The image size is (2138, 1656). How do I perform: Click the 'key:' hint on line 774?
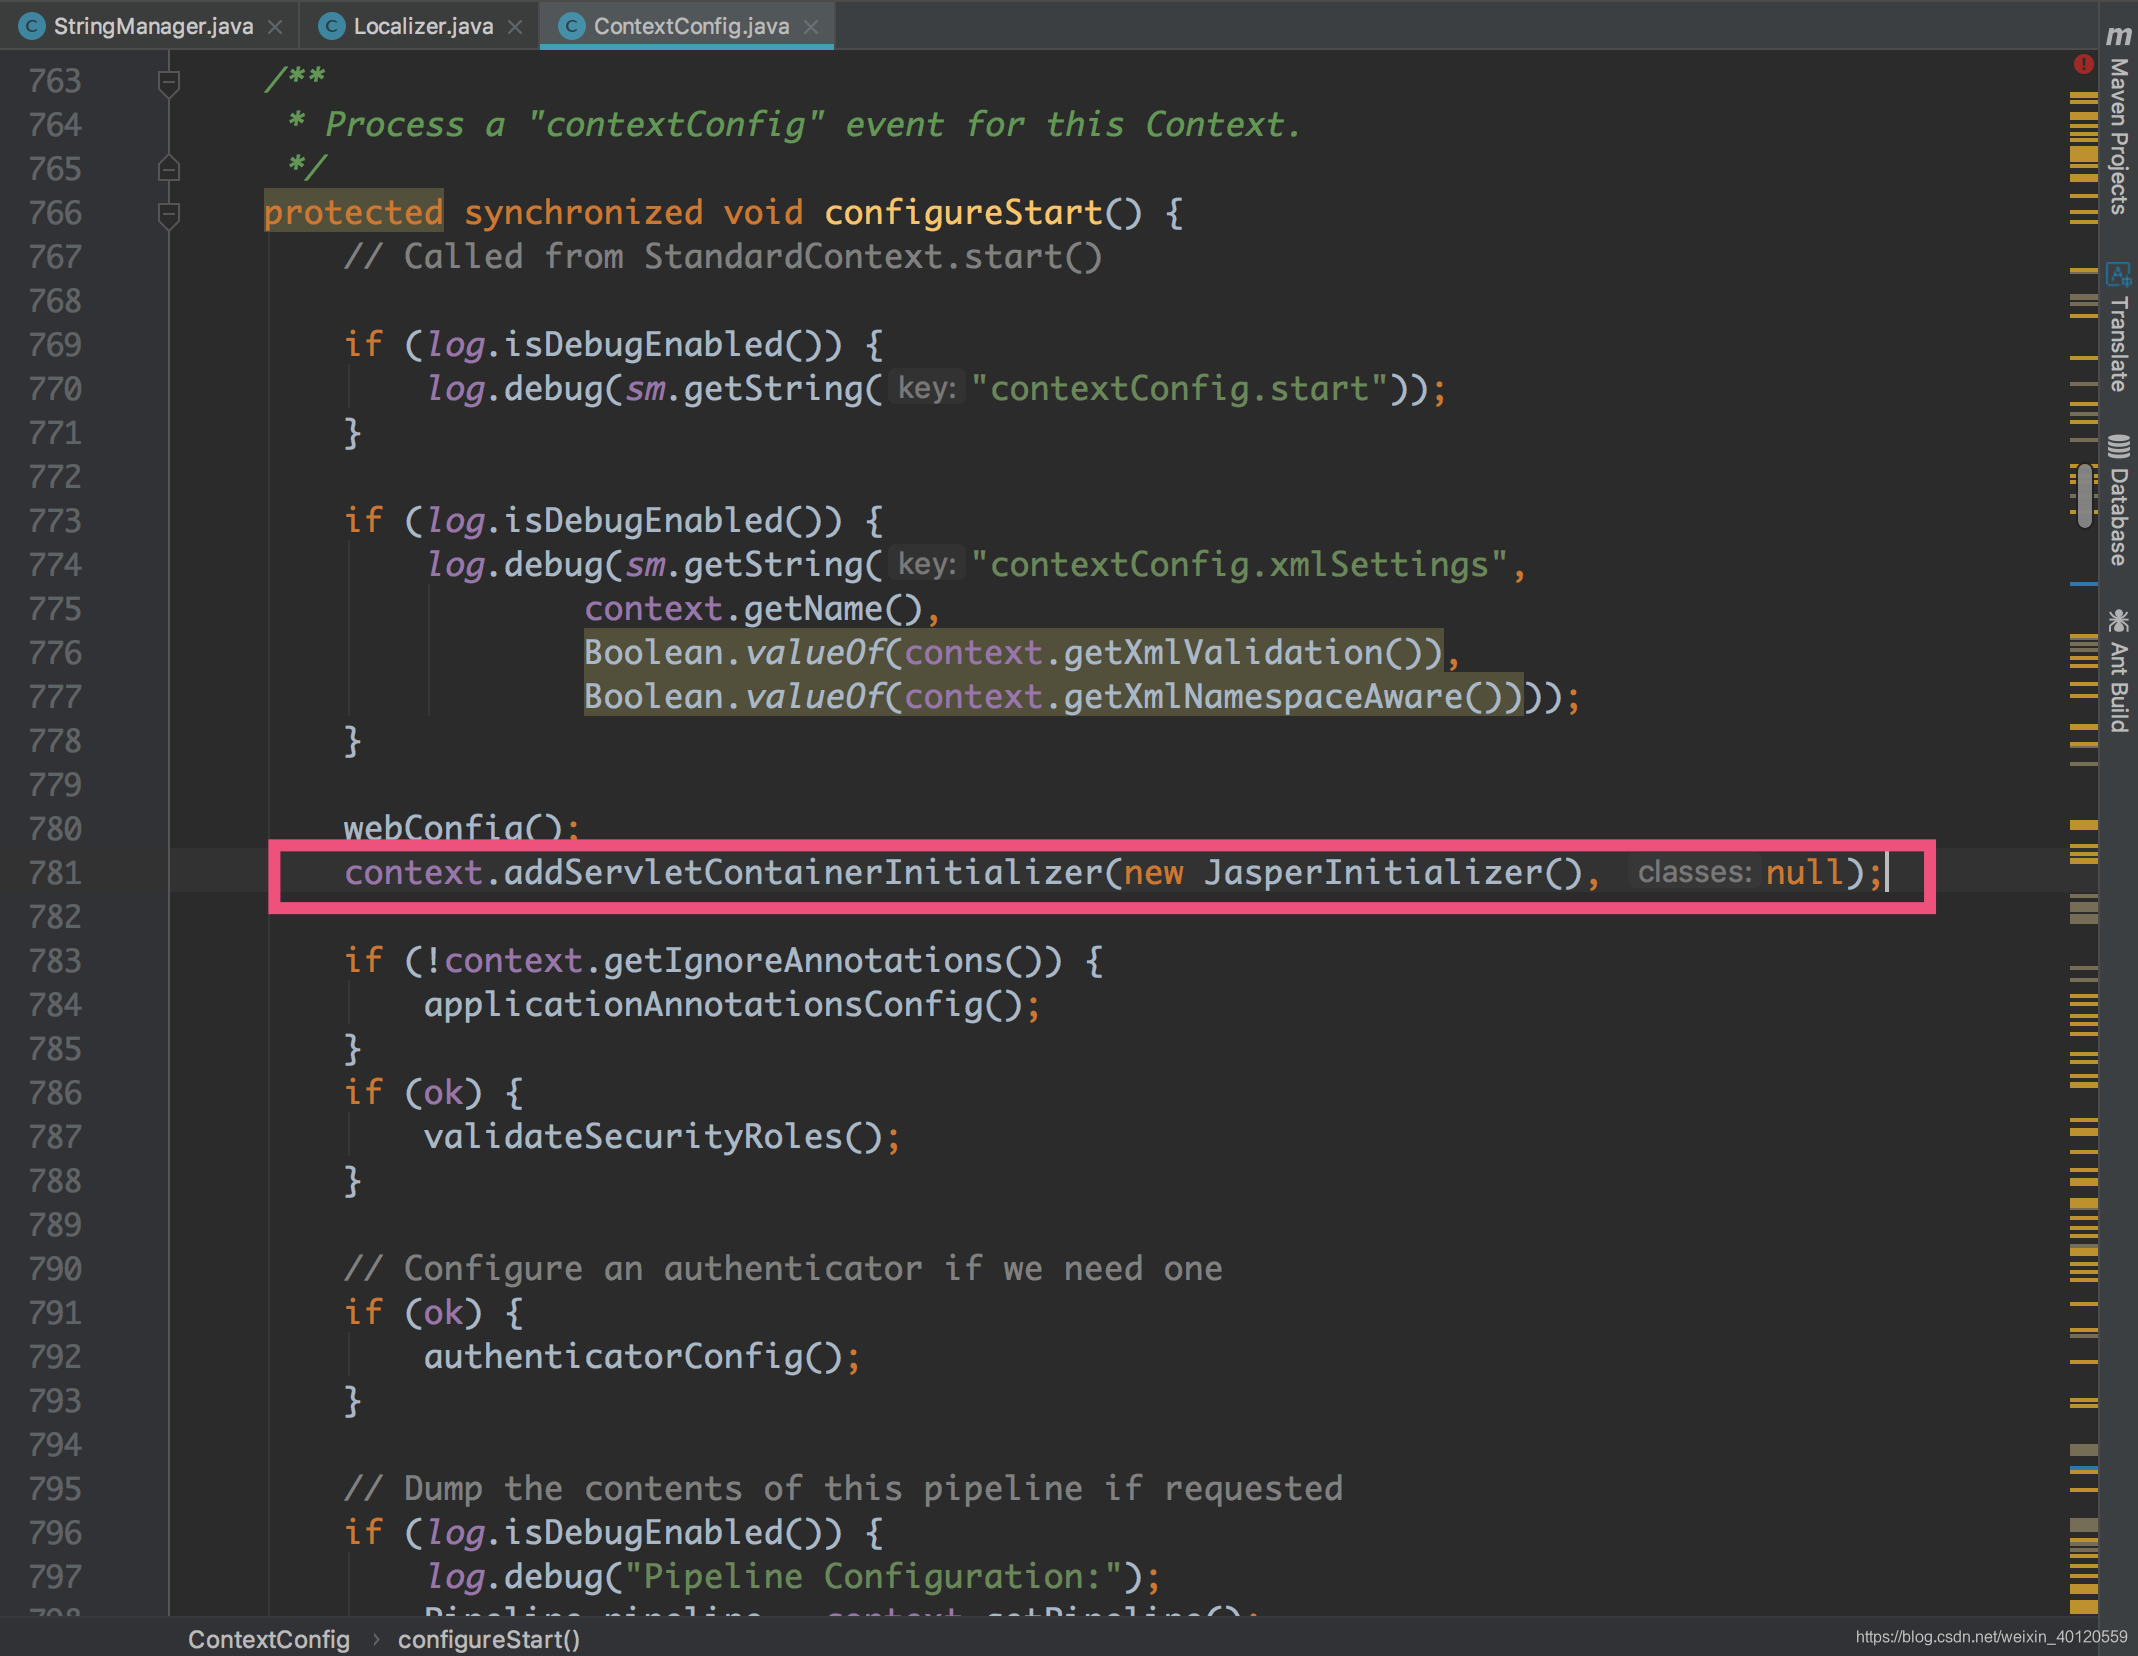[x=927, y=564]
